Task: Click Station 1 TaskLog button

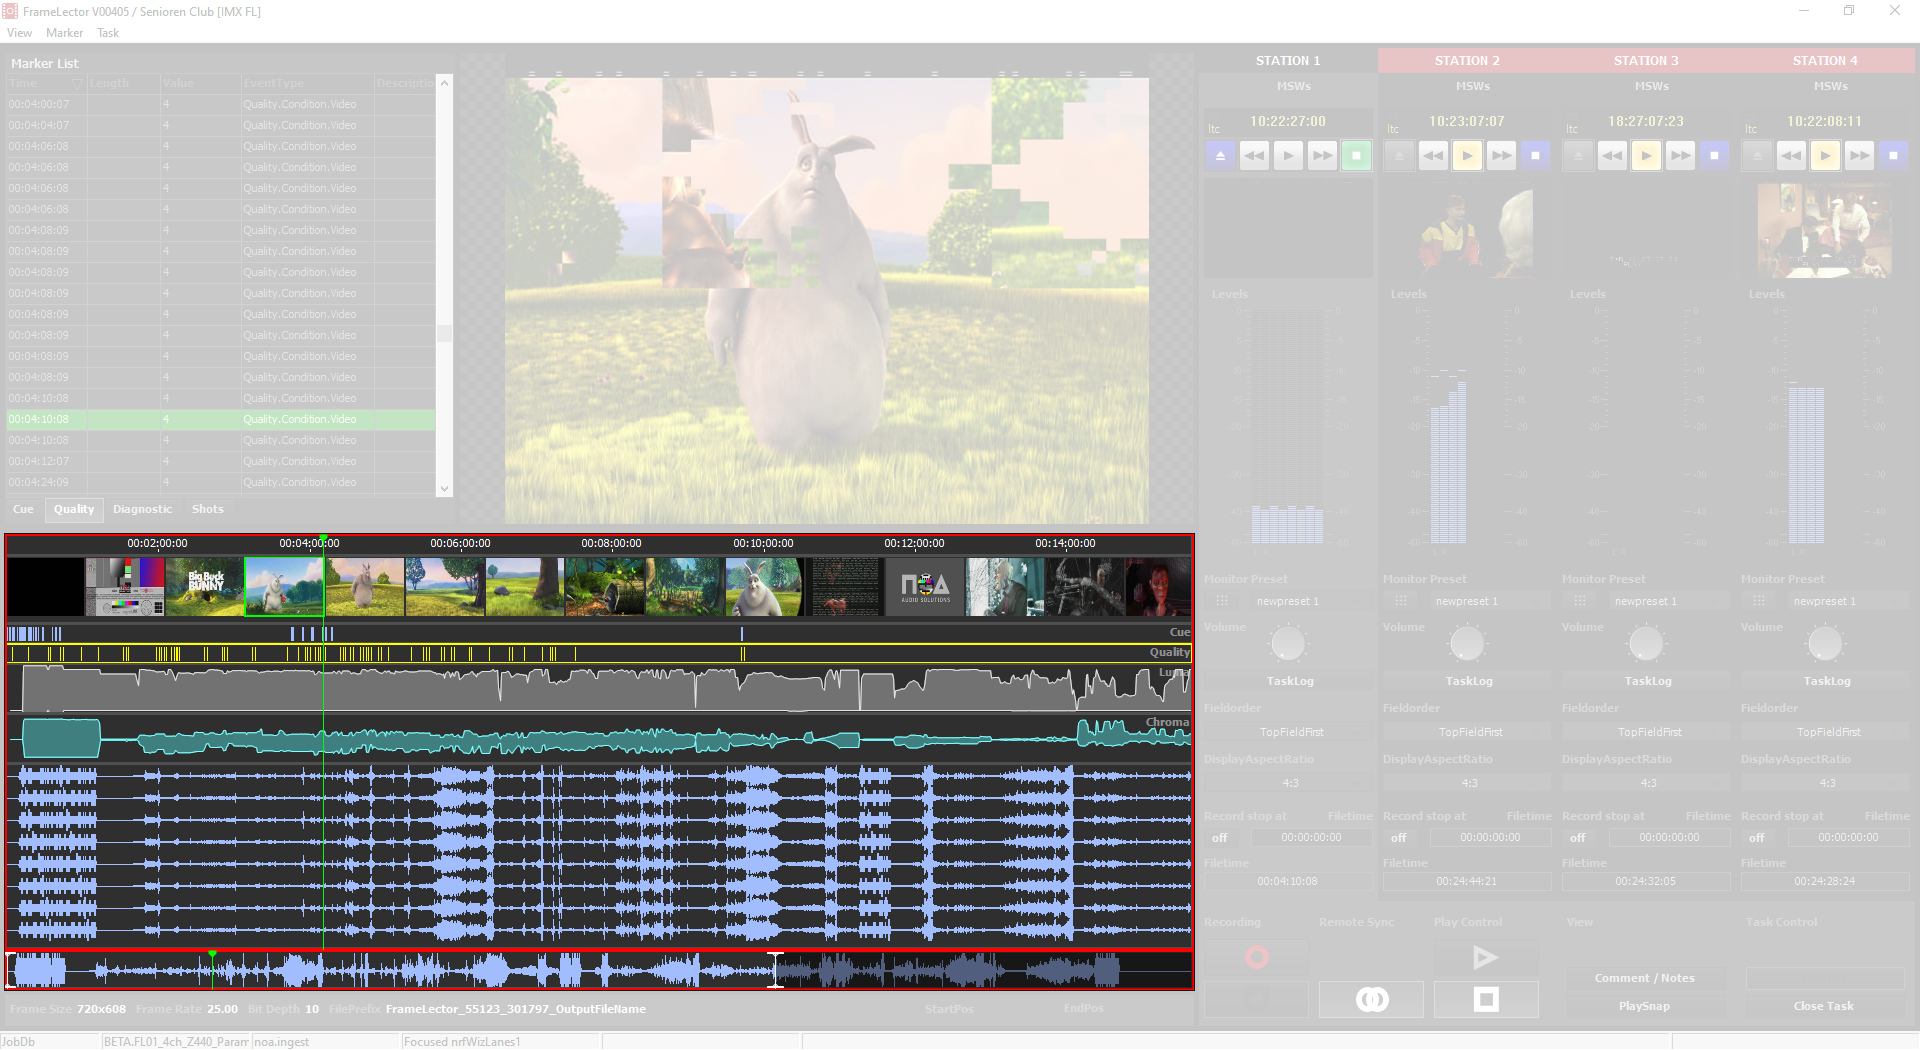Action: tap(1290, 681)
